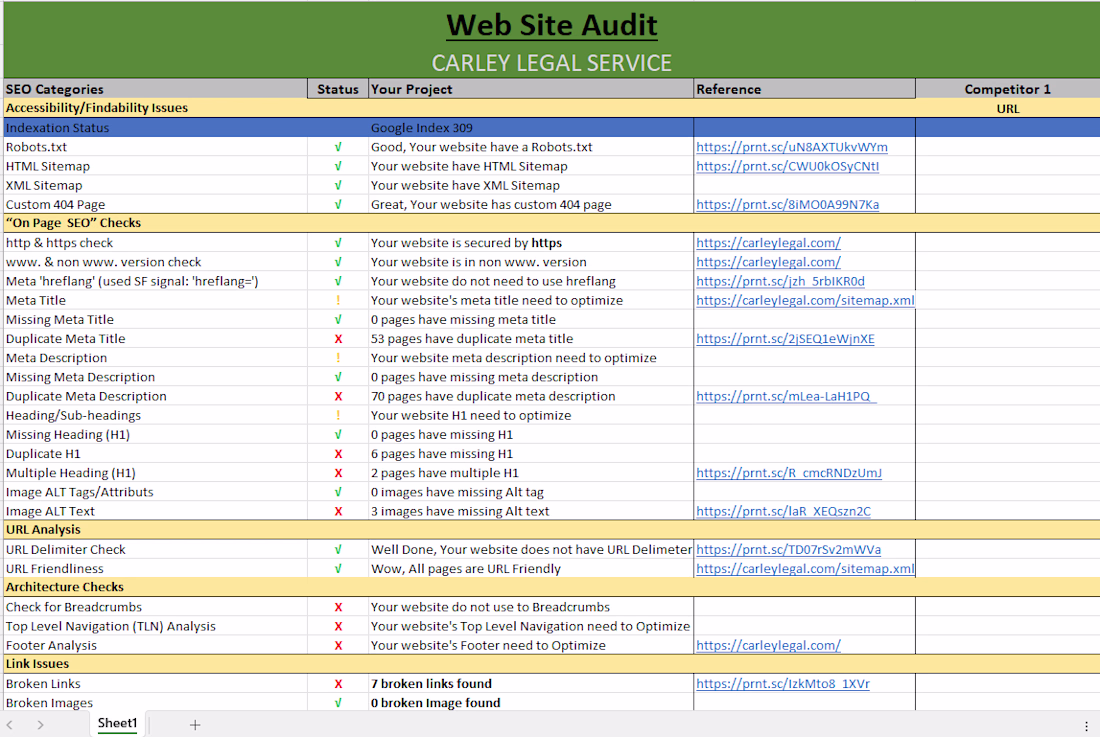Select '70 pages have duplicate meta description'
The height and width of the screenshot is (737, 1100).
[530, 396]
